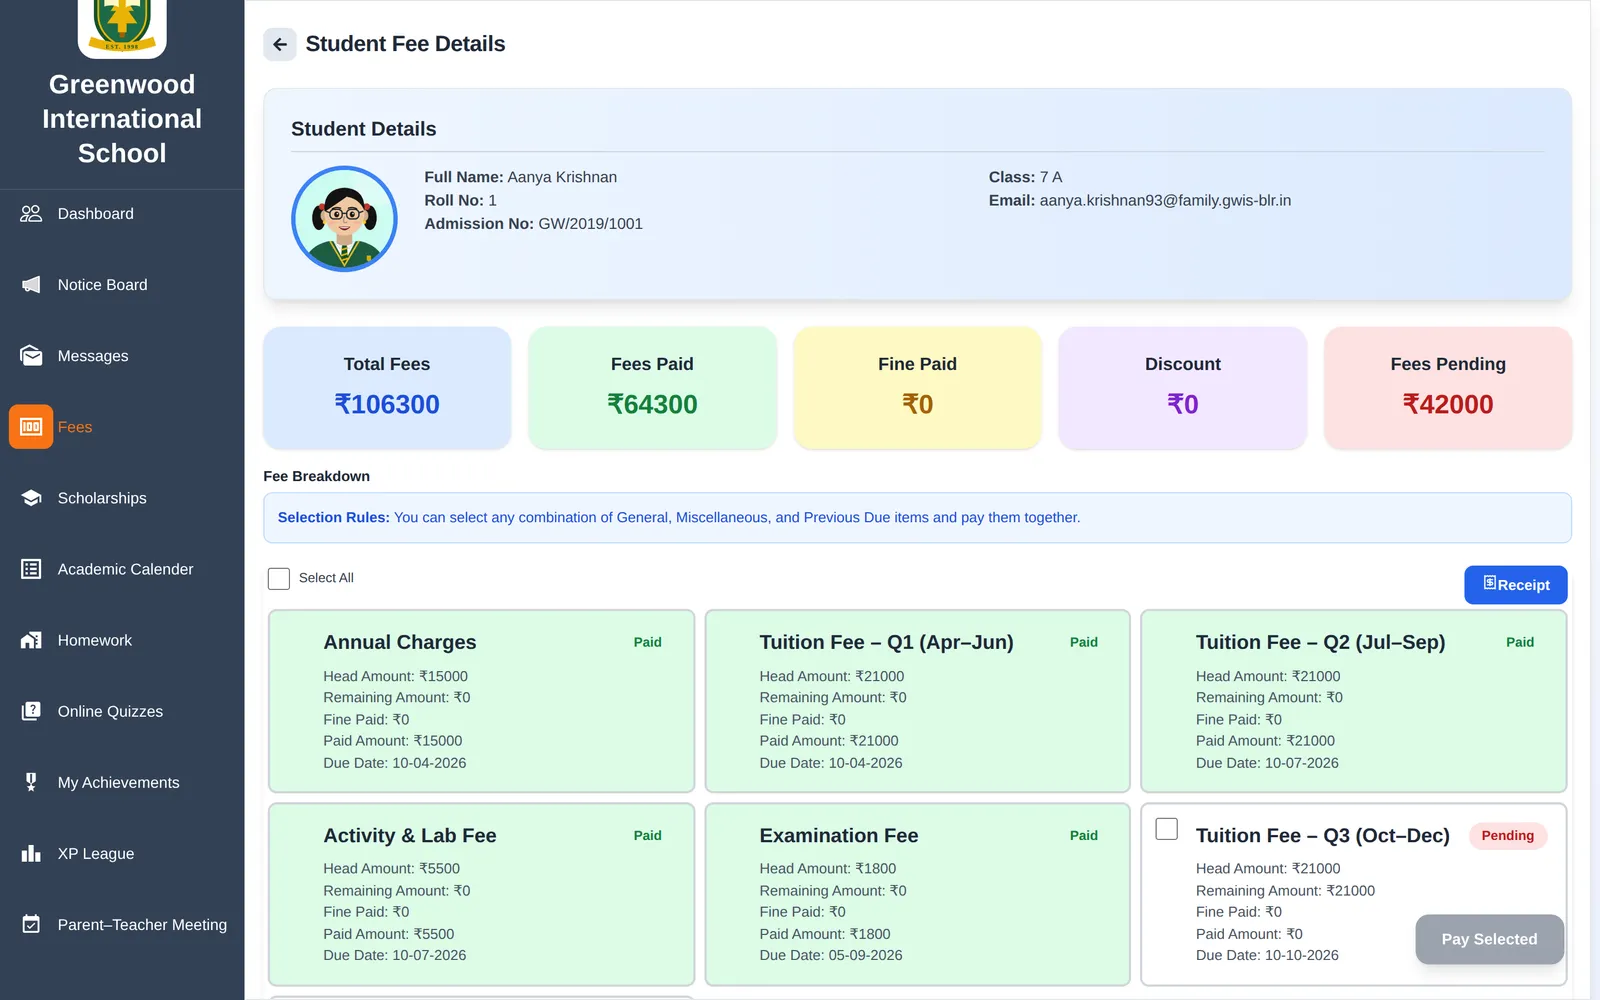Click the student email address

(1165, 200)
